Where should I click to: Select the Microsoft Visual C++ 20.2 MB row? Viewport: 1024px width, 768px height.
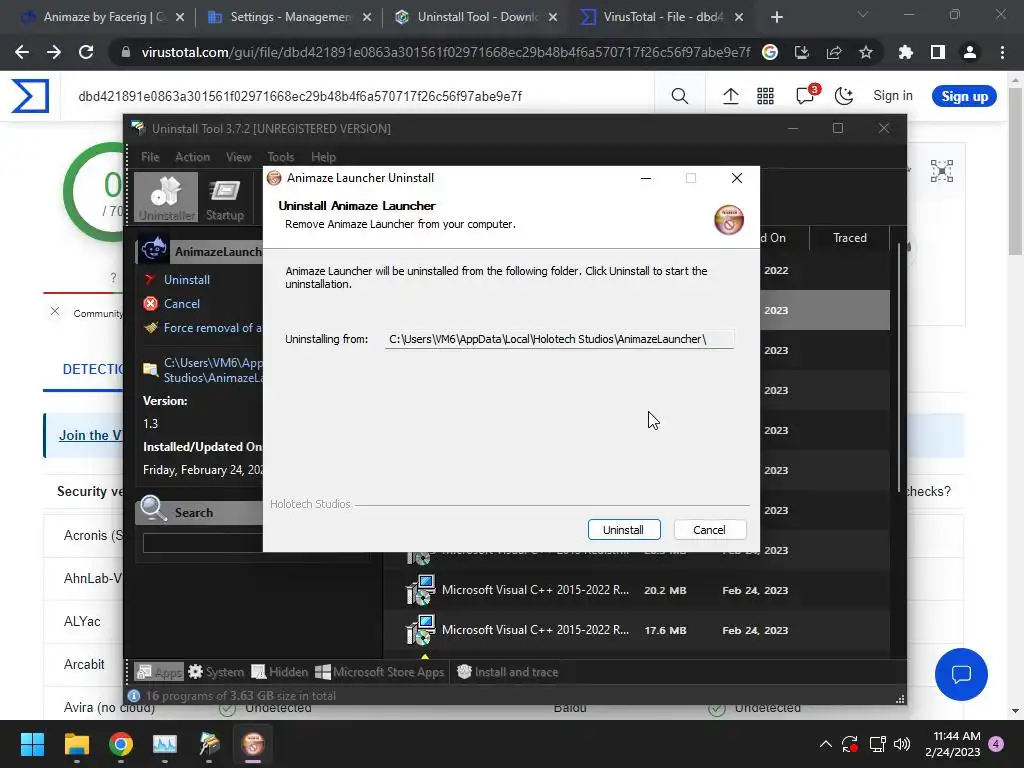[x=637, y=590]
